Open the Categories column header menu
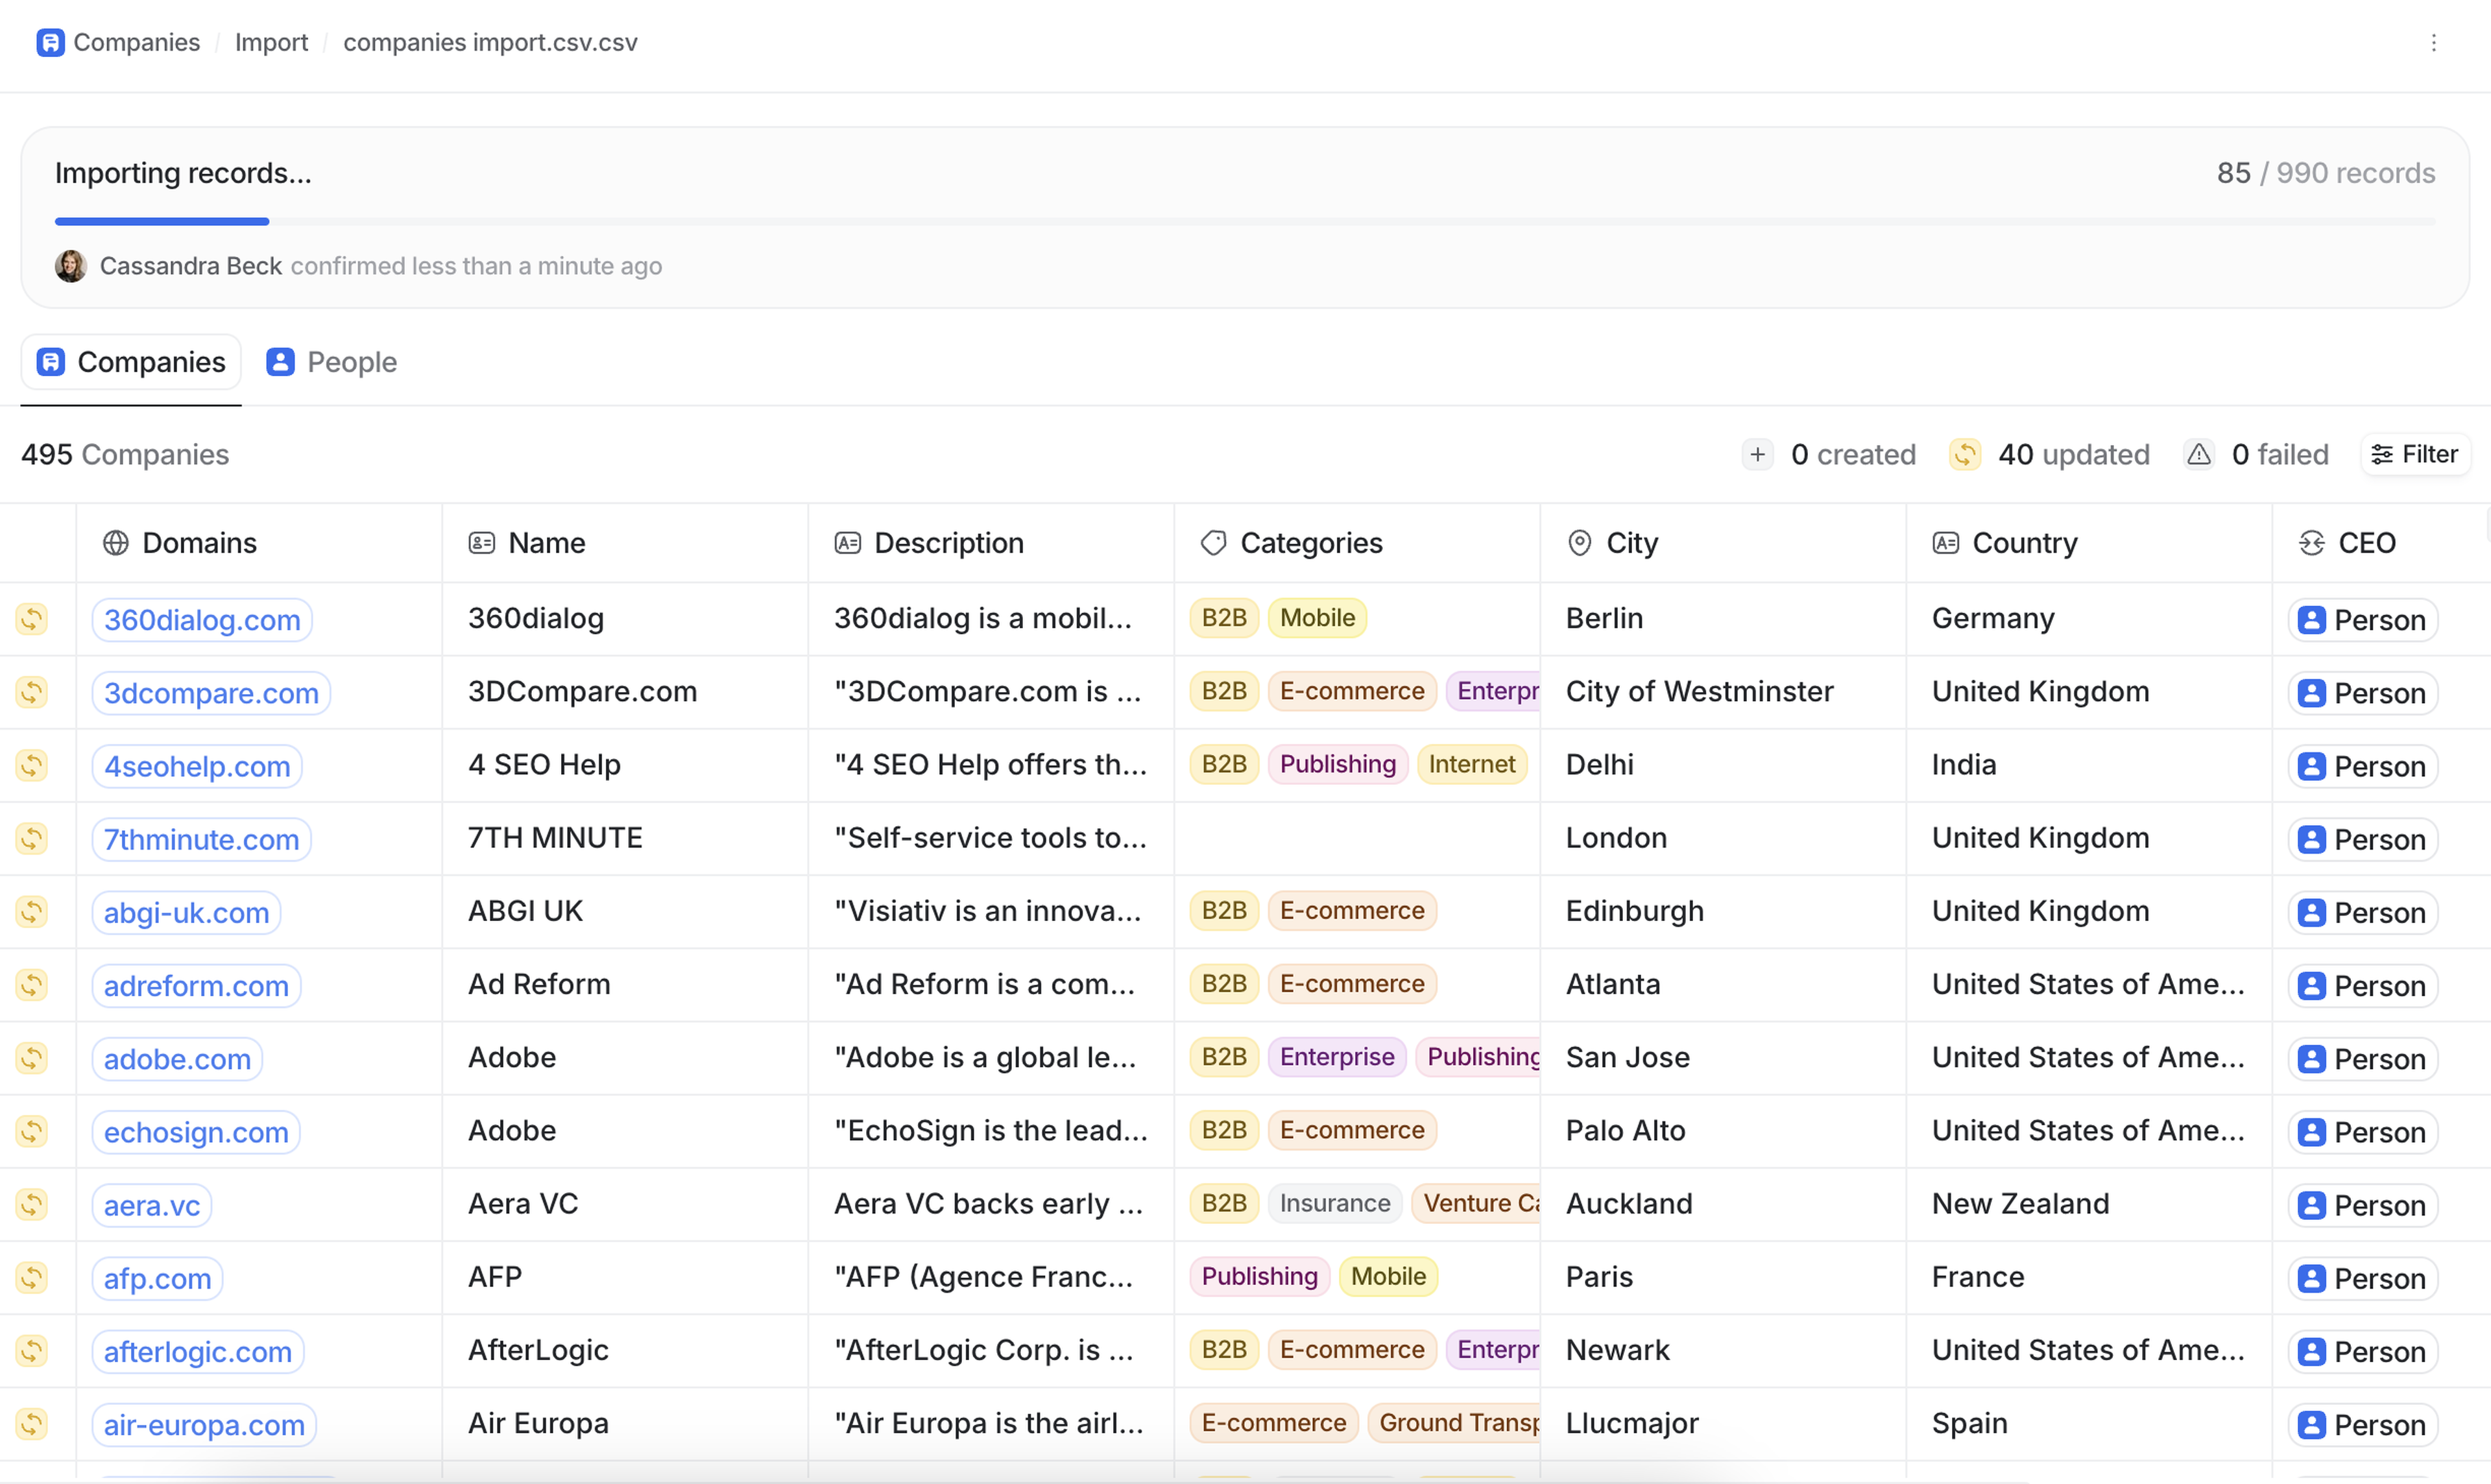2491x1484 pixels. pos(1310,543)
